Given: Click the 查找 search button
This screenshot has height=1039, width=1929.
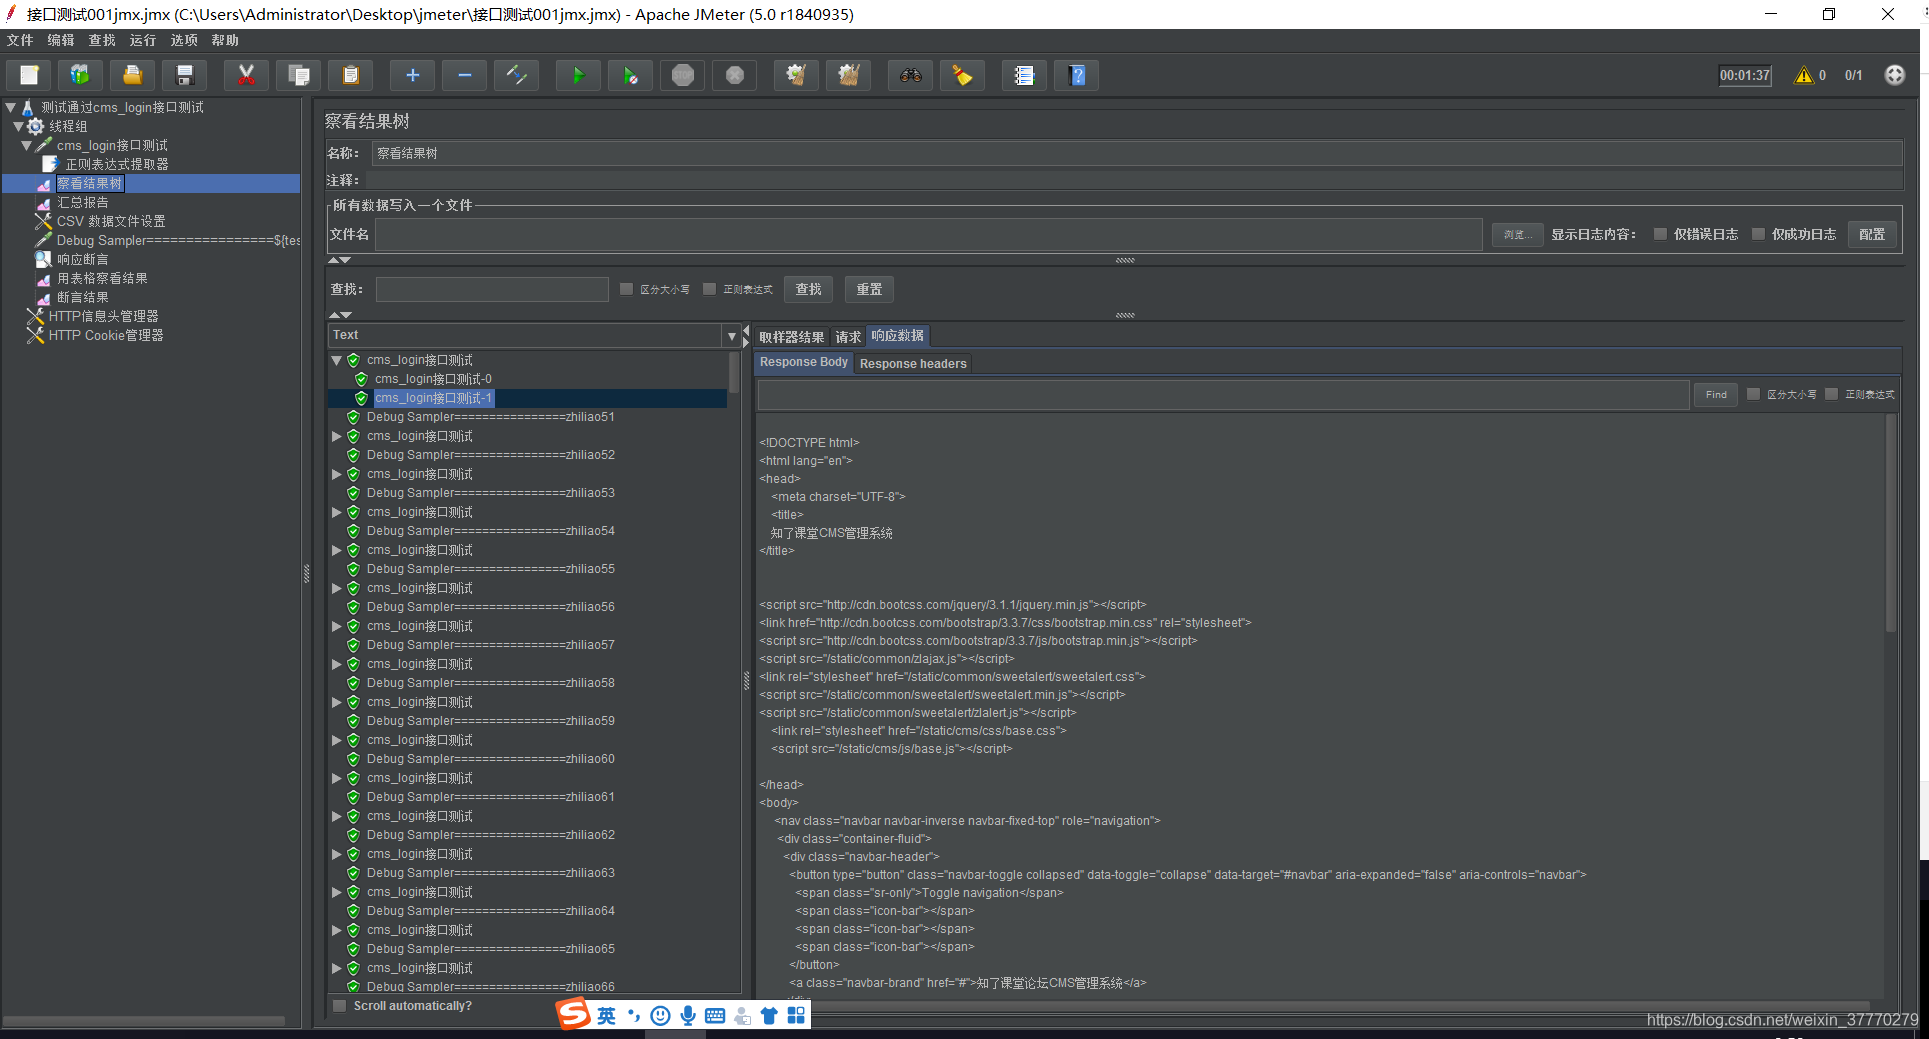Looking at the screenshot, I should (808, 289).
